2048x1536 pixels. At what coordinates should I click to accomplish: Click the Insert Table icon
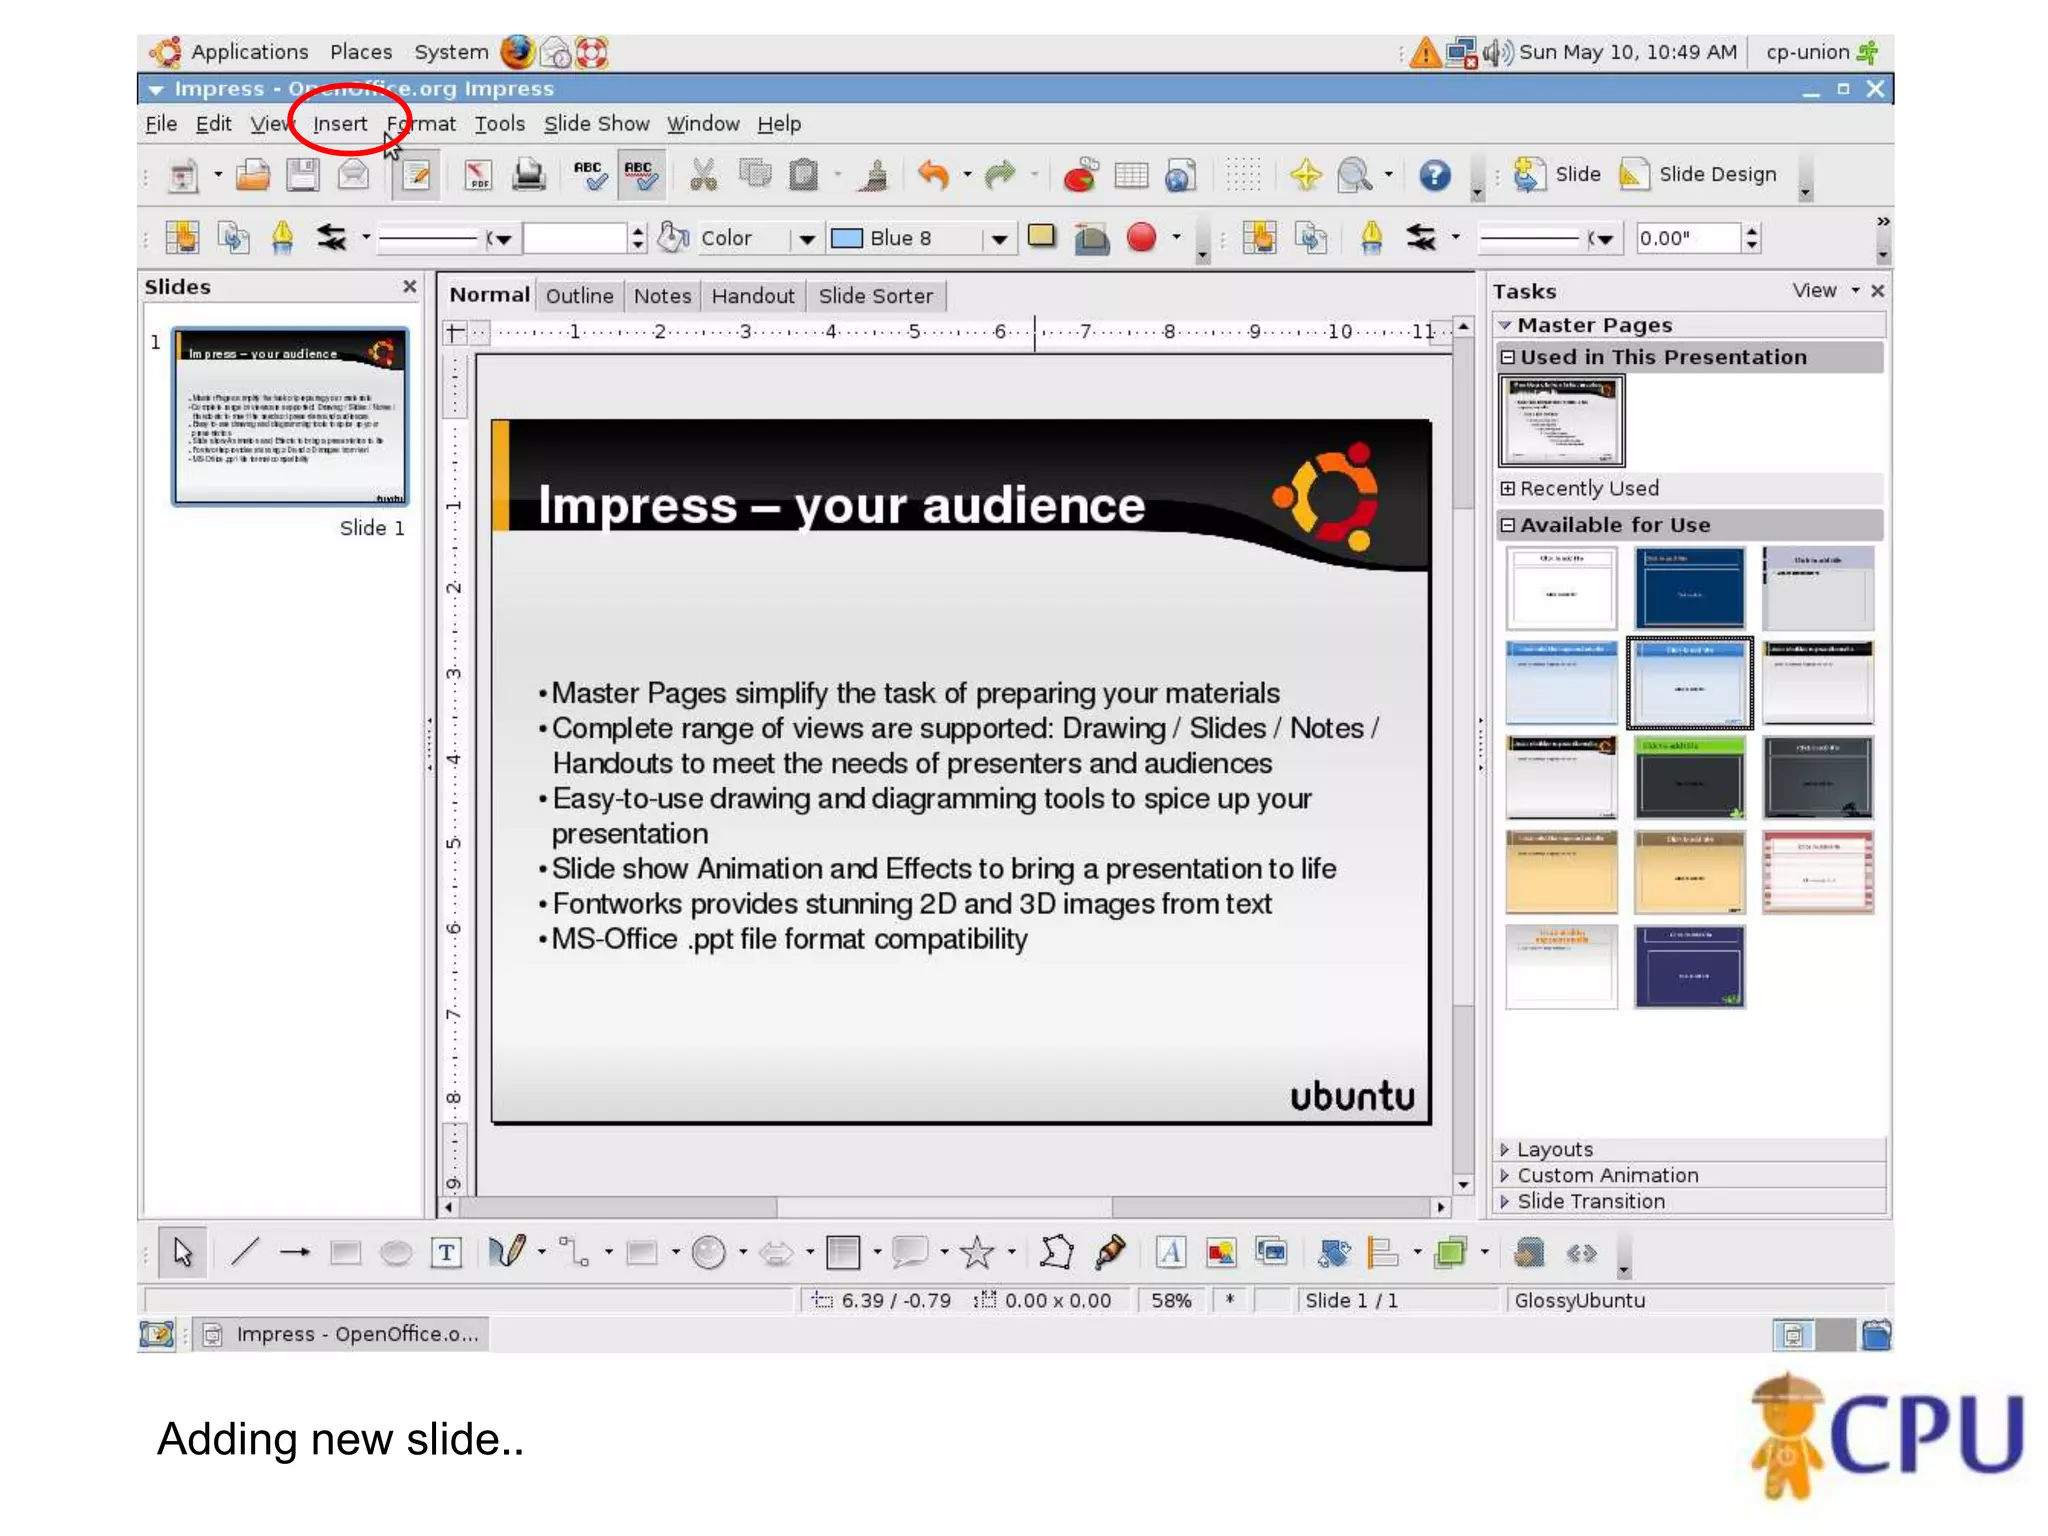click(1130, 175)
